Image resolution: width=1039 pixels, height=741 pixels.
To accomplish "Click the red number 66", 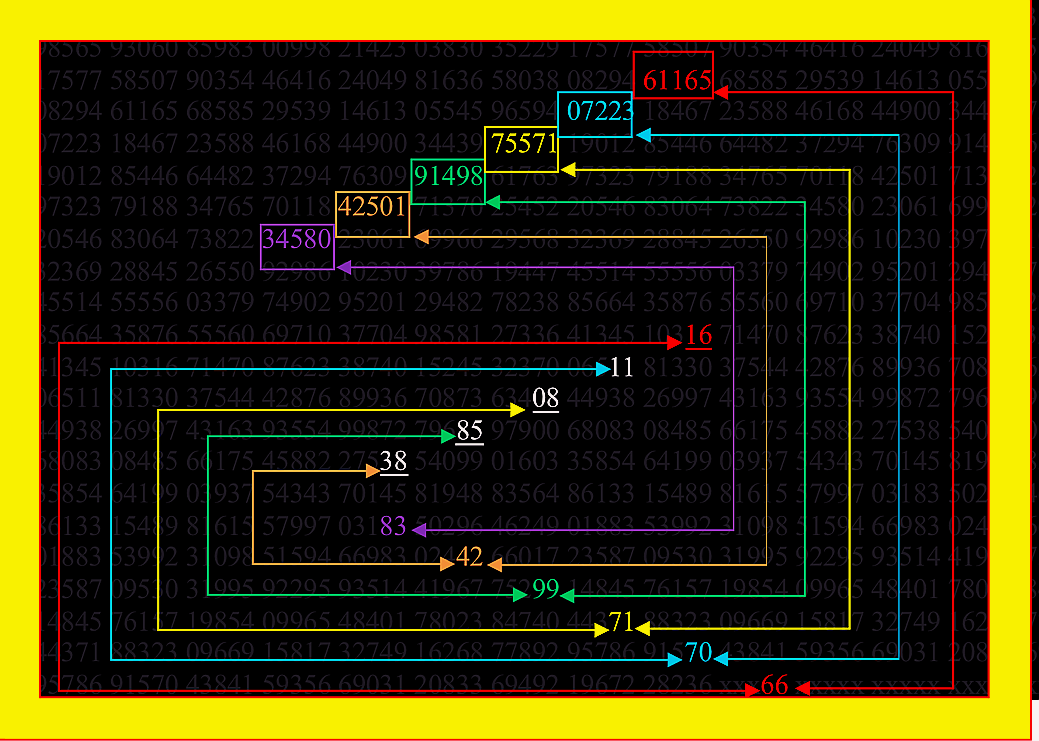I will (775, 686).
